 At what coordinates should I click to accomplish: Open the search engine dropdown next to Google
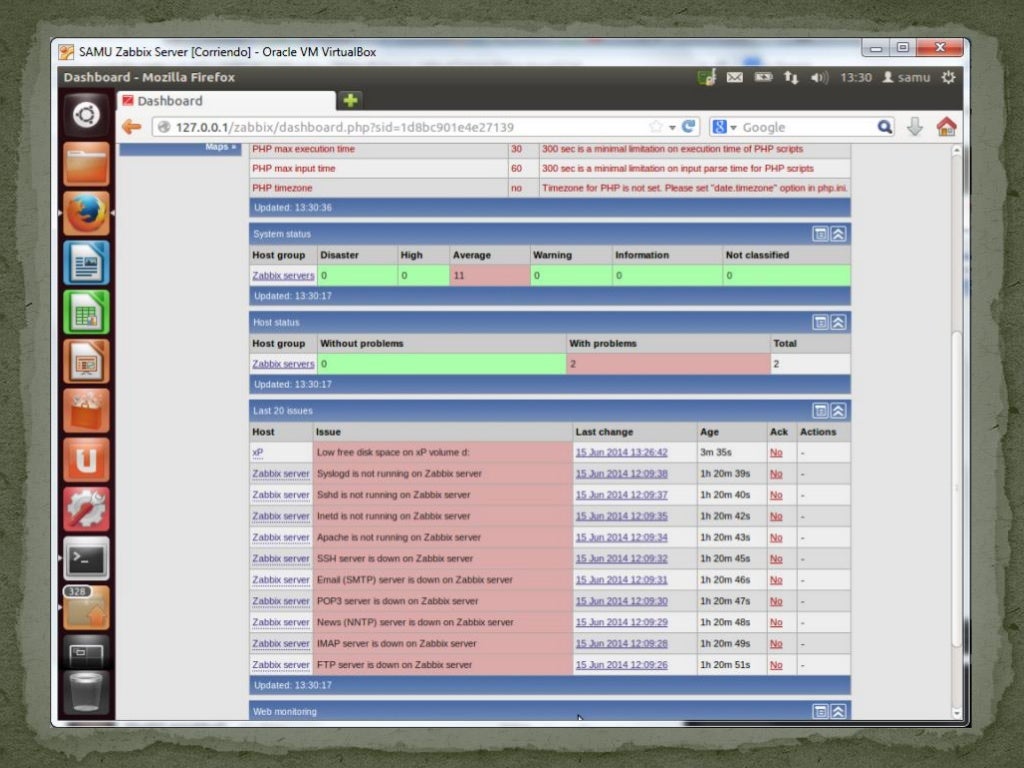pos(725,127)
